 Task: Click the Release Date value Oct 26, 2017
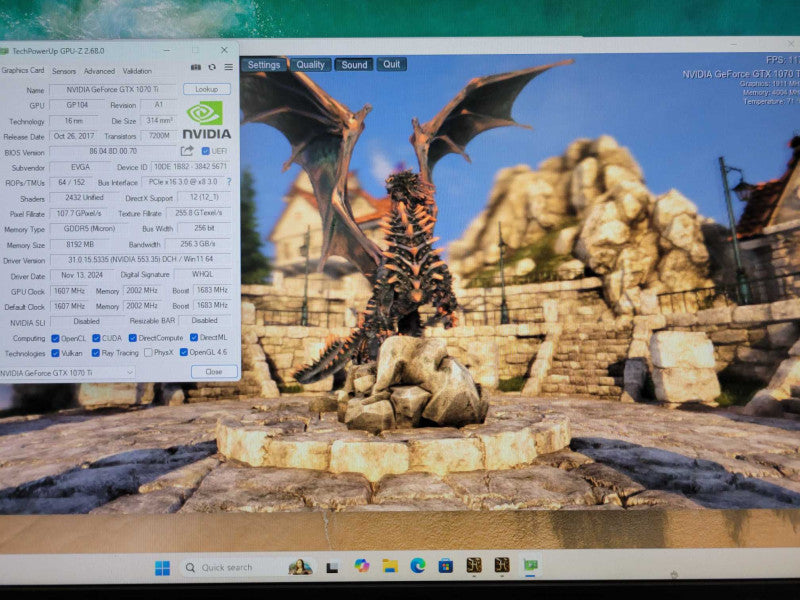74,136
